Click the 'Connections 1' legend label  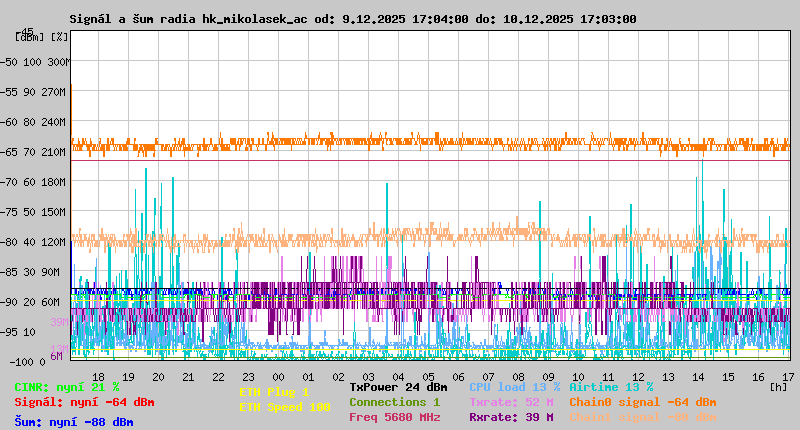point(394,402)
